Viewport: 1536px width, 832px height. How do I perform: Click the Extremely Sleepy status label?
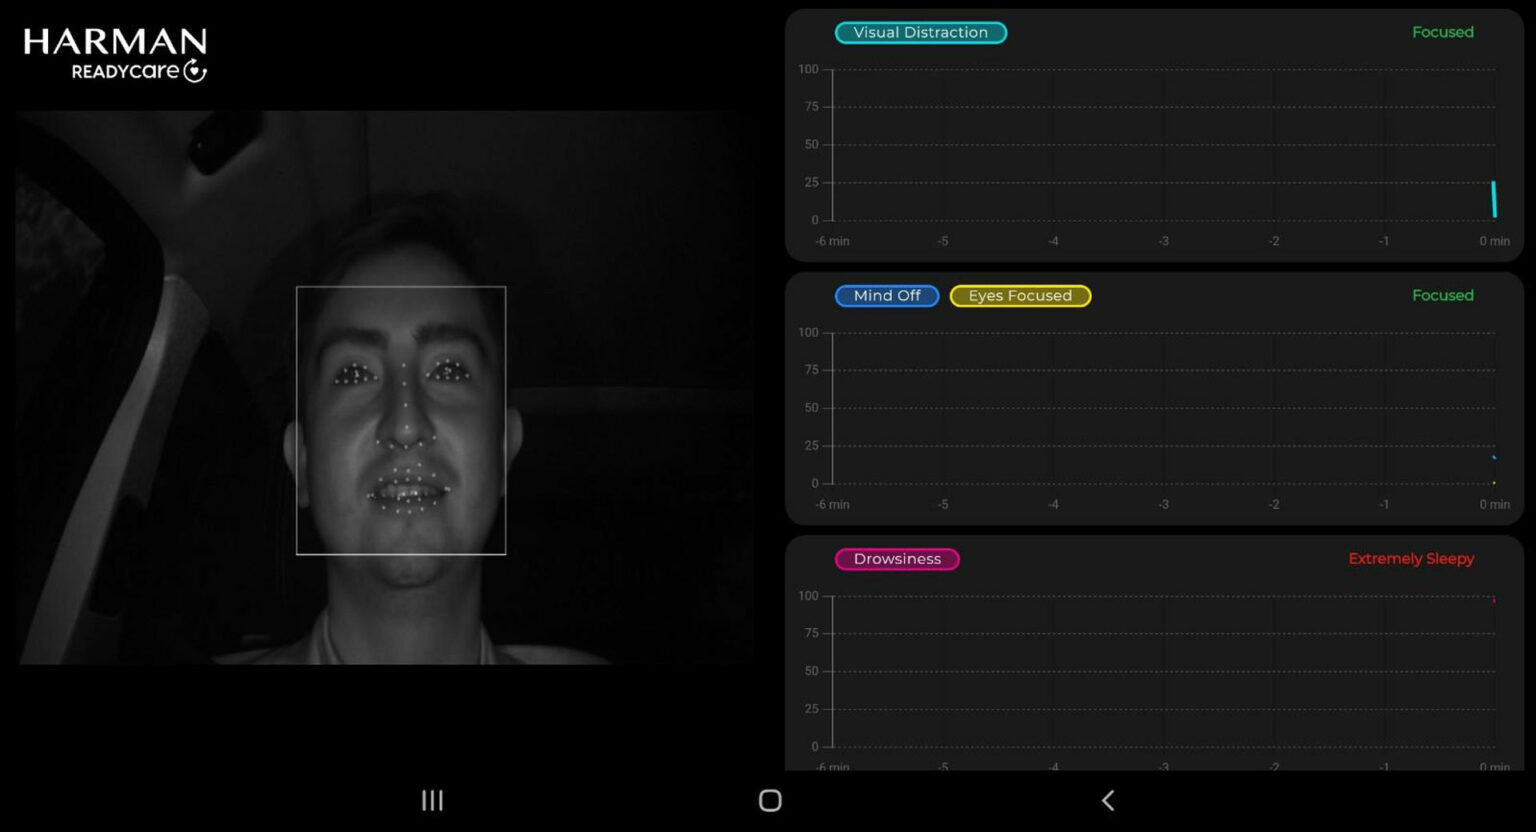1410,559
